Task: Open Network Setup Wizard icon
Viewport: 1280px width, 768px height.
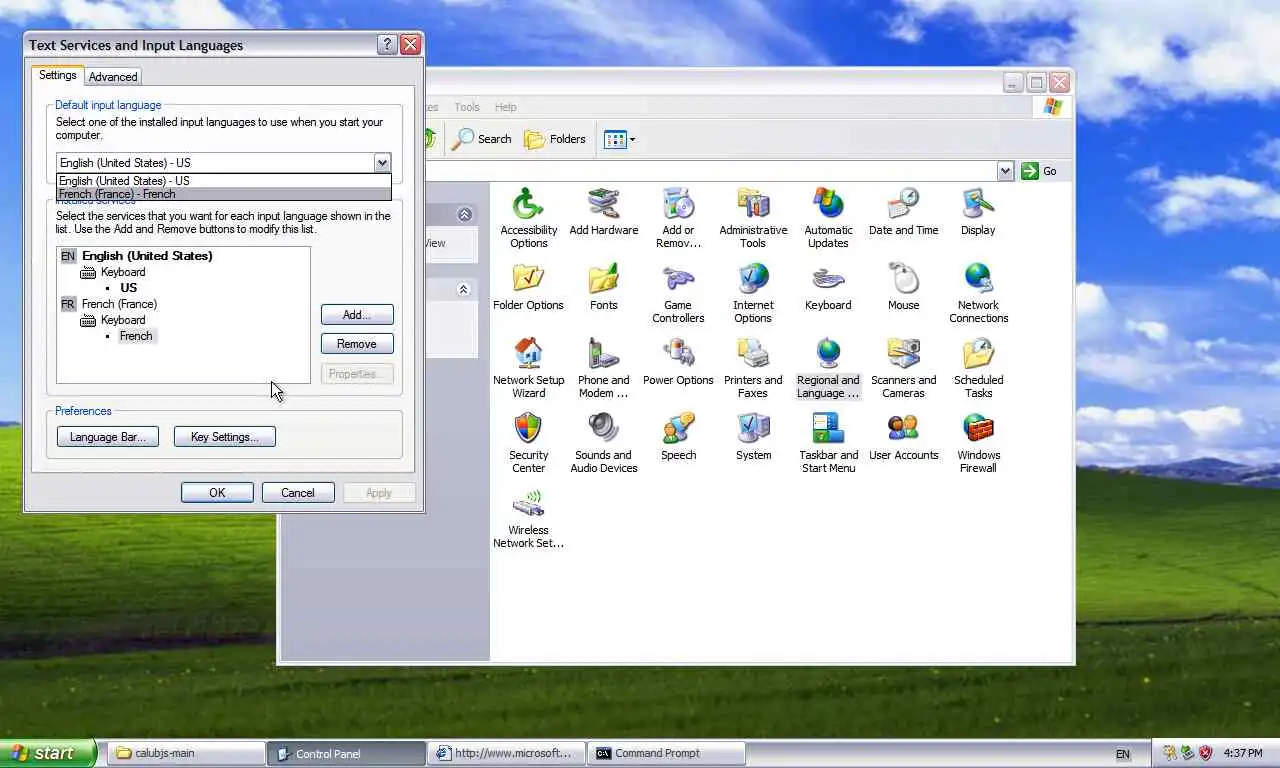Action: [x=528, y=367]
